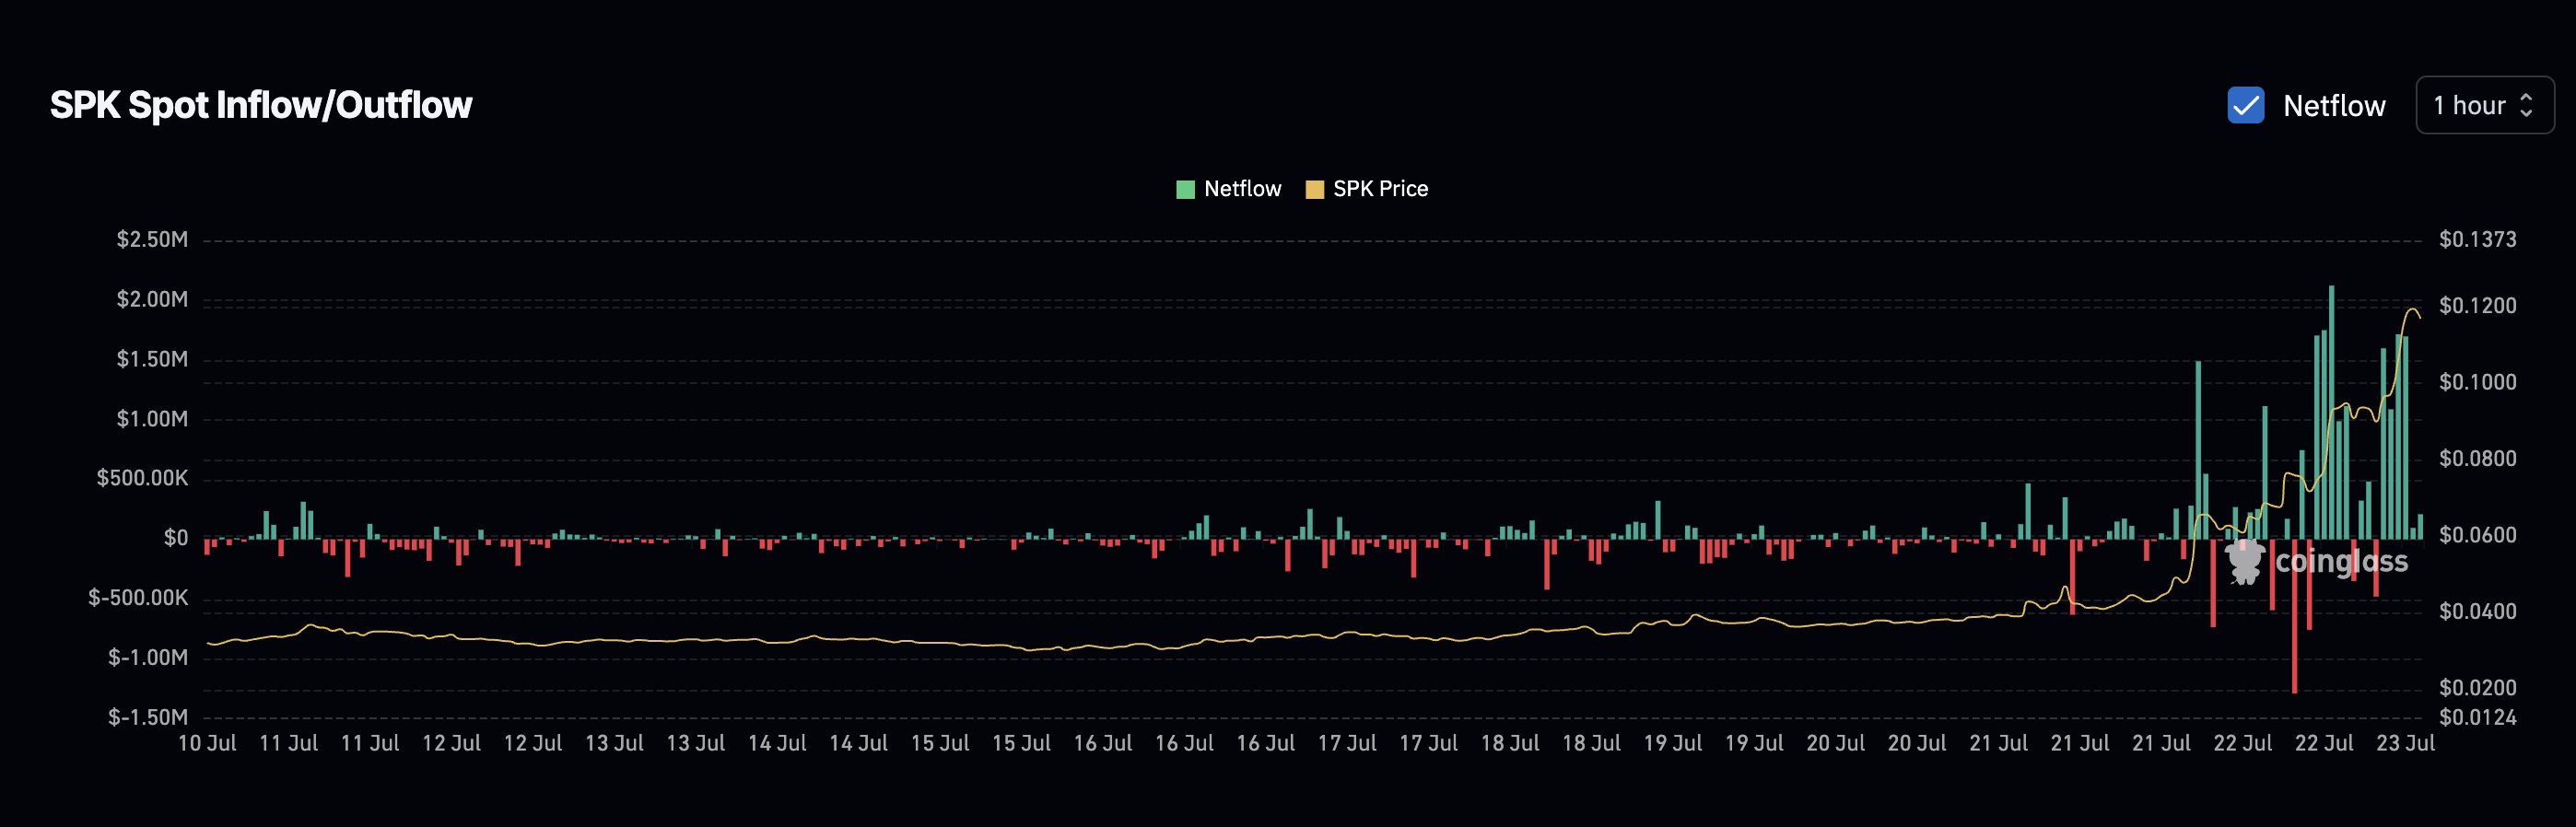Click the $0.1200 price axis label
The width and height of the screenshot is (2576, 827).
(2478, 306)
